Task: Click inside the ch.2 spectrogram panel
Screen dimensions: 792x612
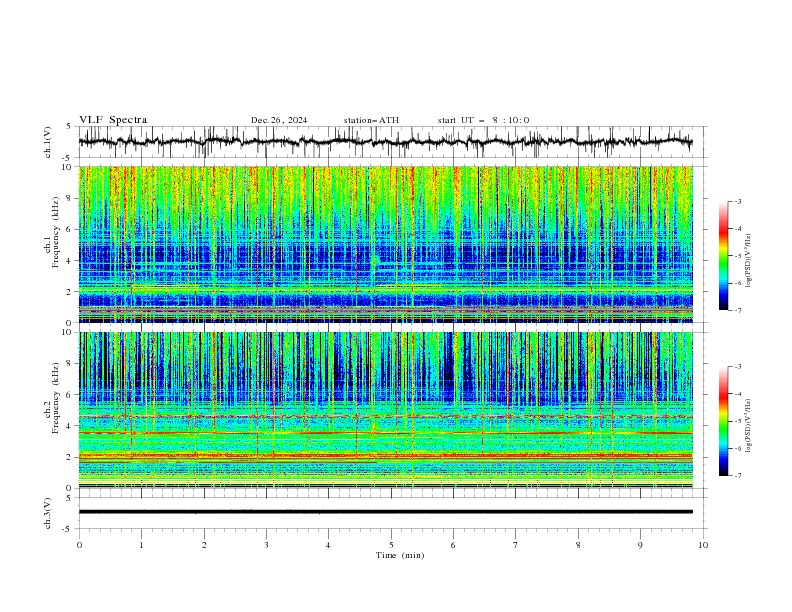Action: click(x=385, y=410)
